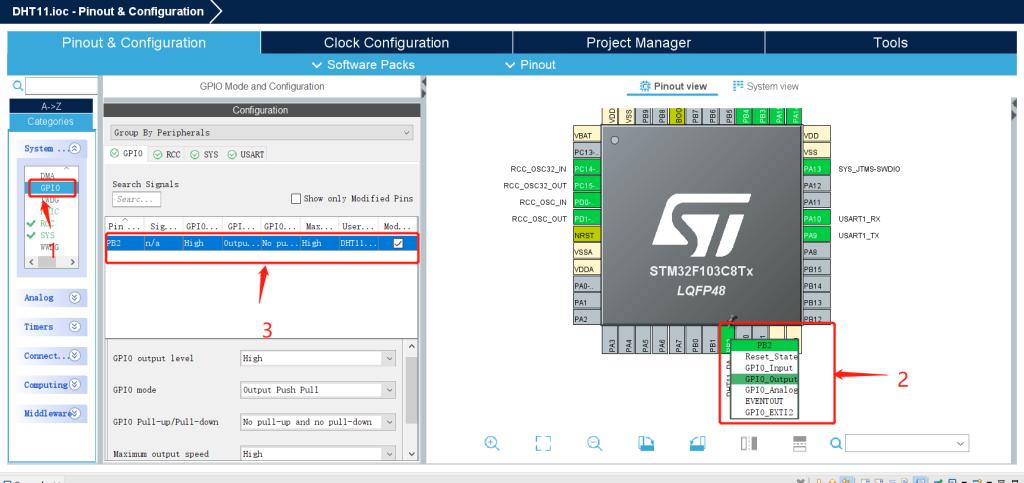Select pin PB0 on the chip
Image resolution: width=1024 pixels, height=483 pixels.
696,340
